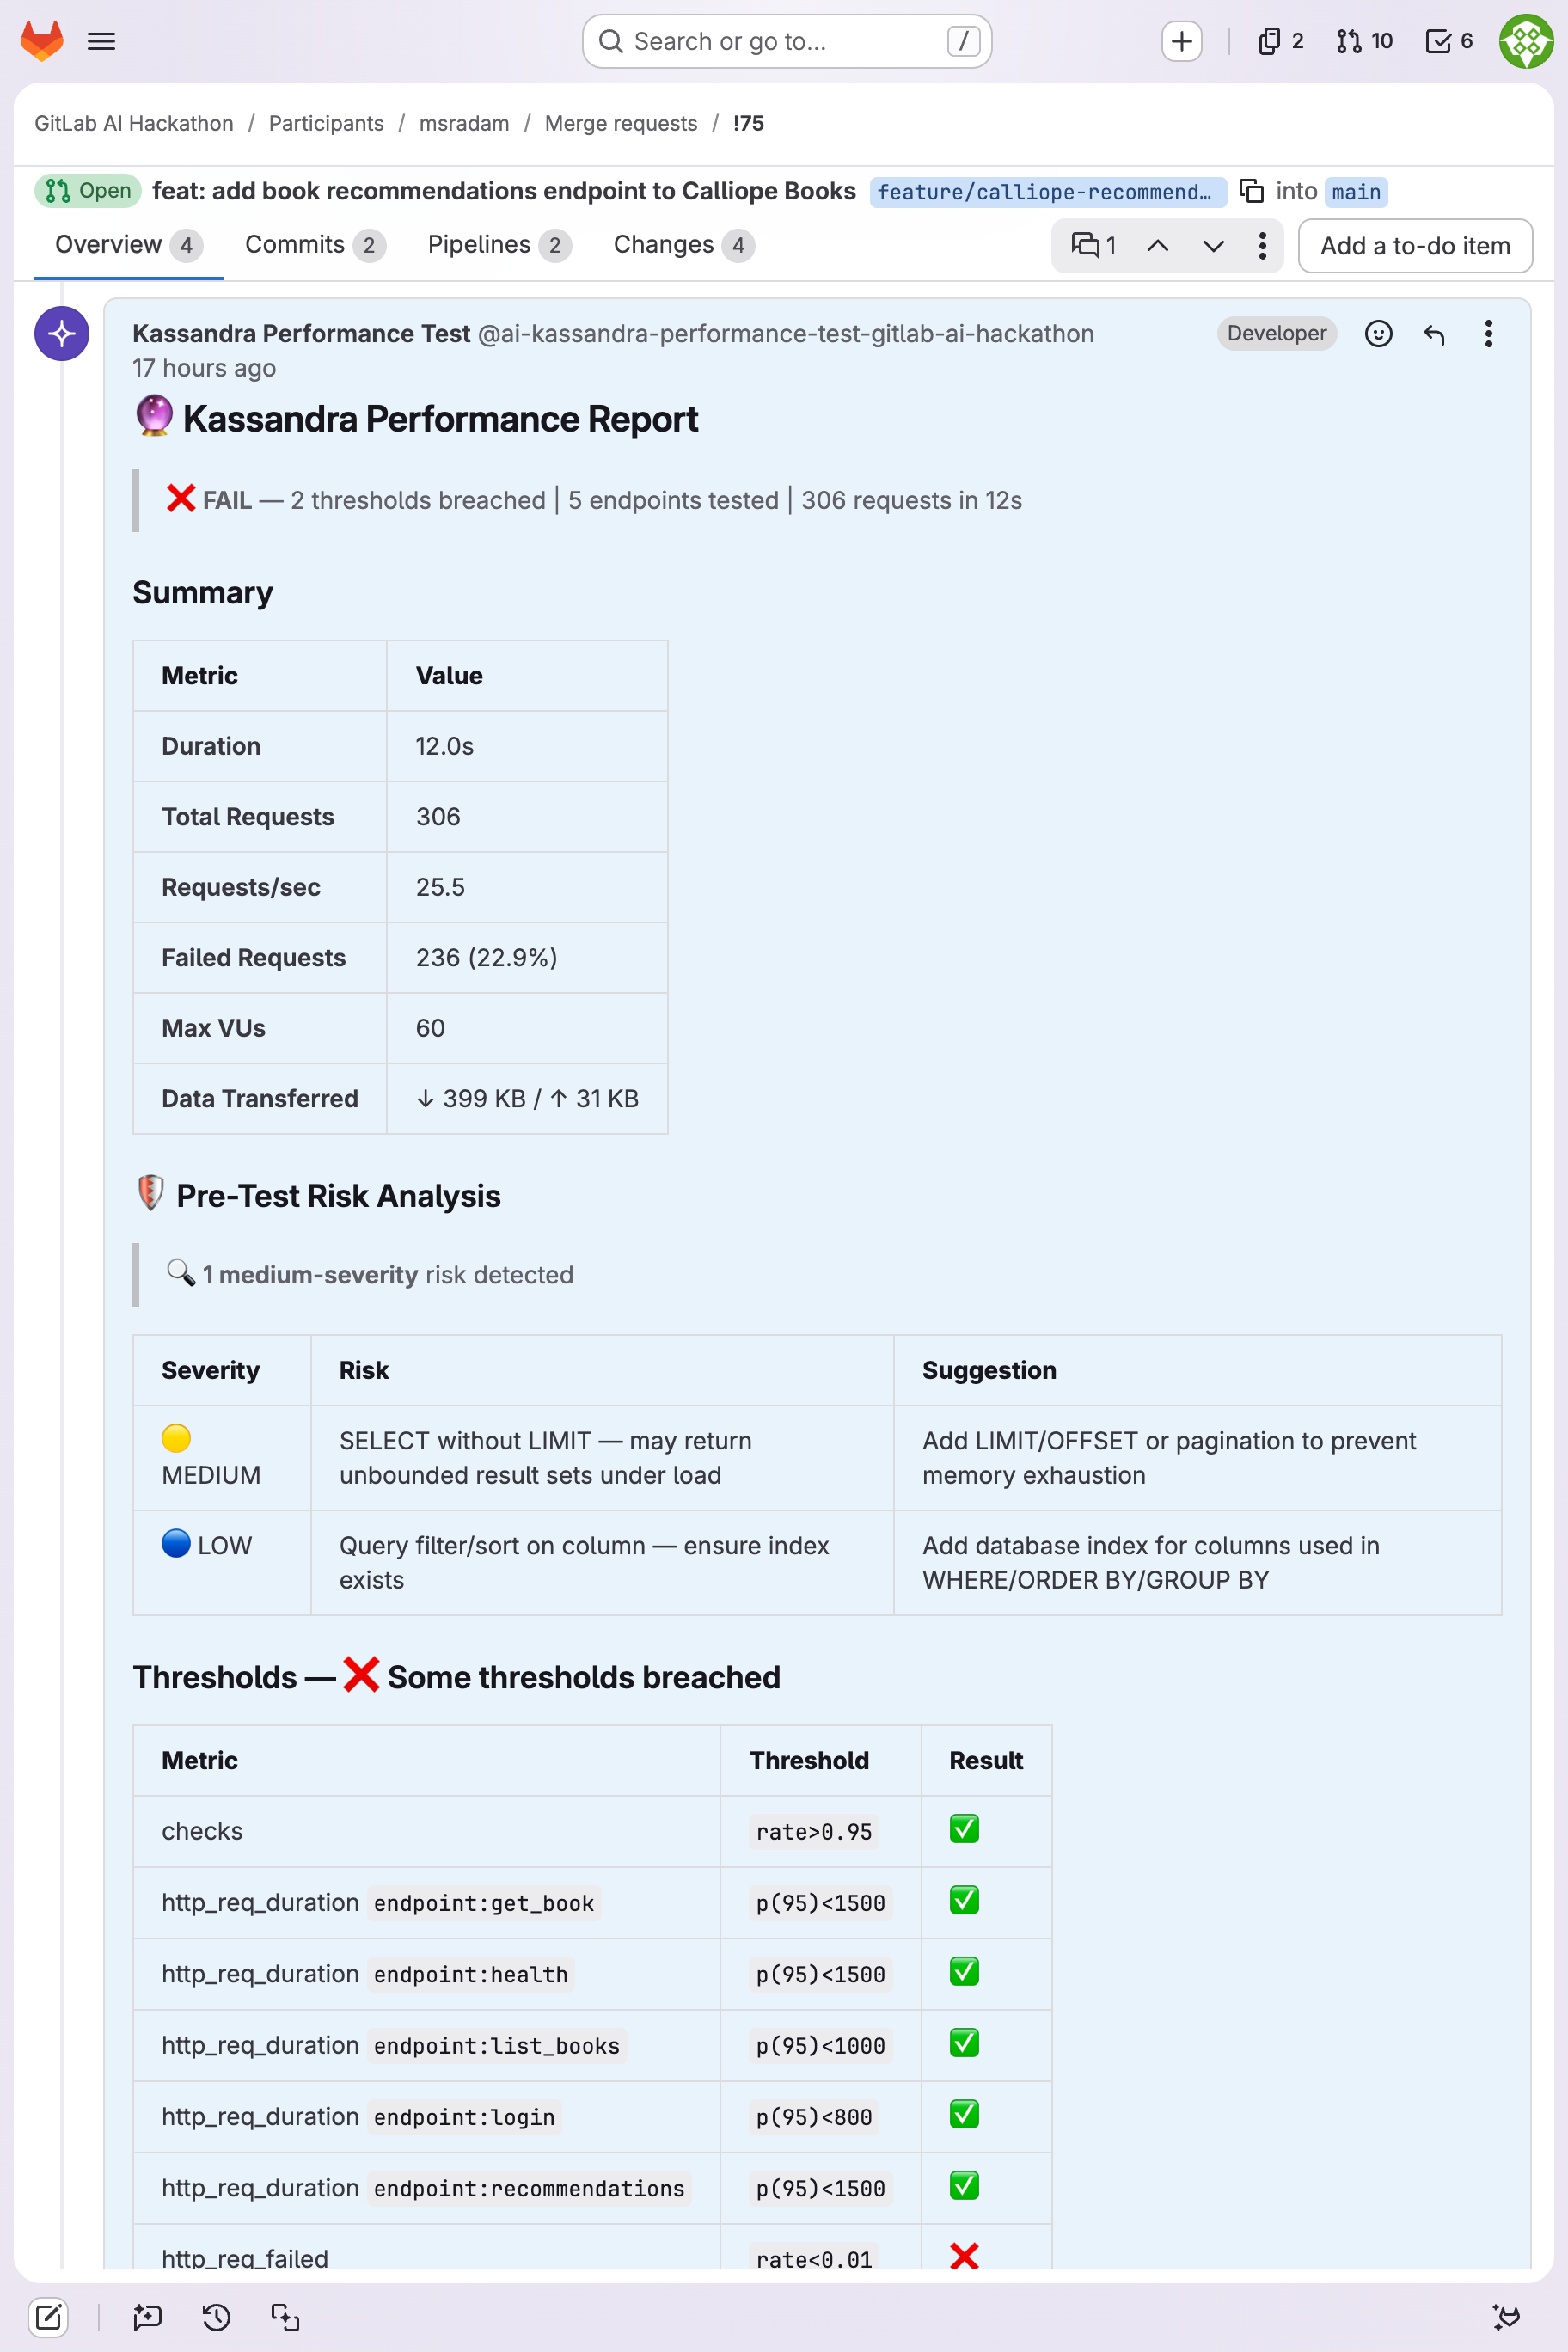The height and width of the screenshot is (2352, 1568).
Task: Click the discussion threads counter icon
Action: 1093,245
